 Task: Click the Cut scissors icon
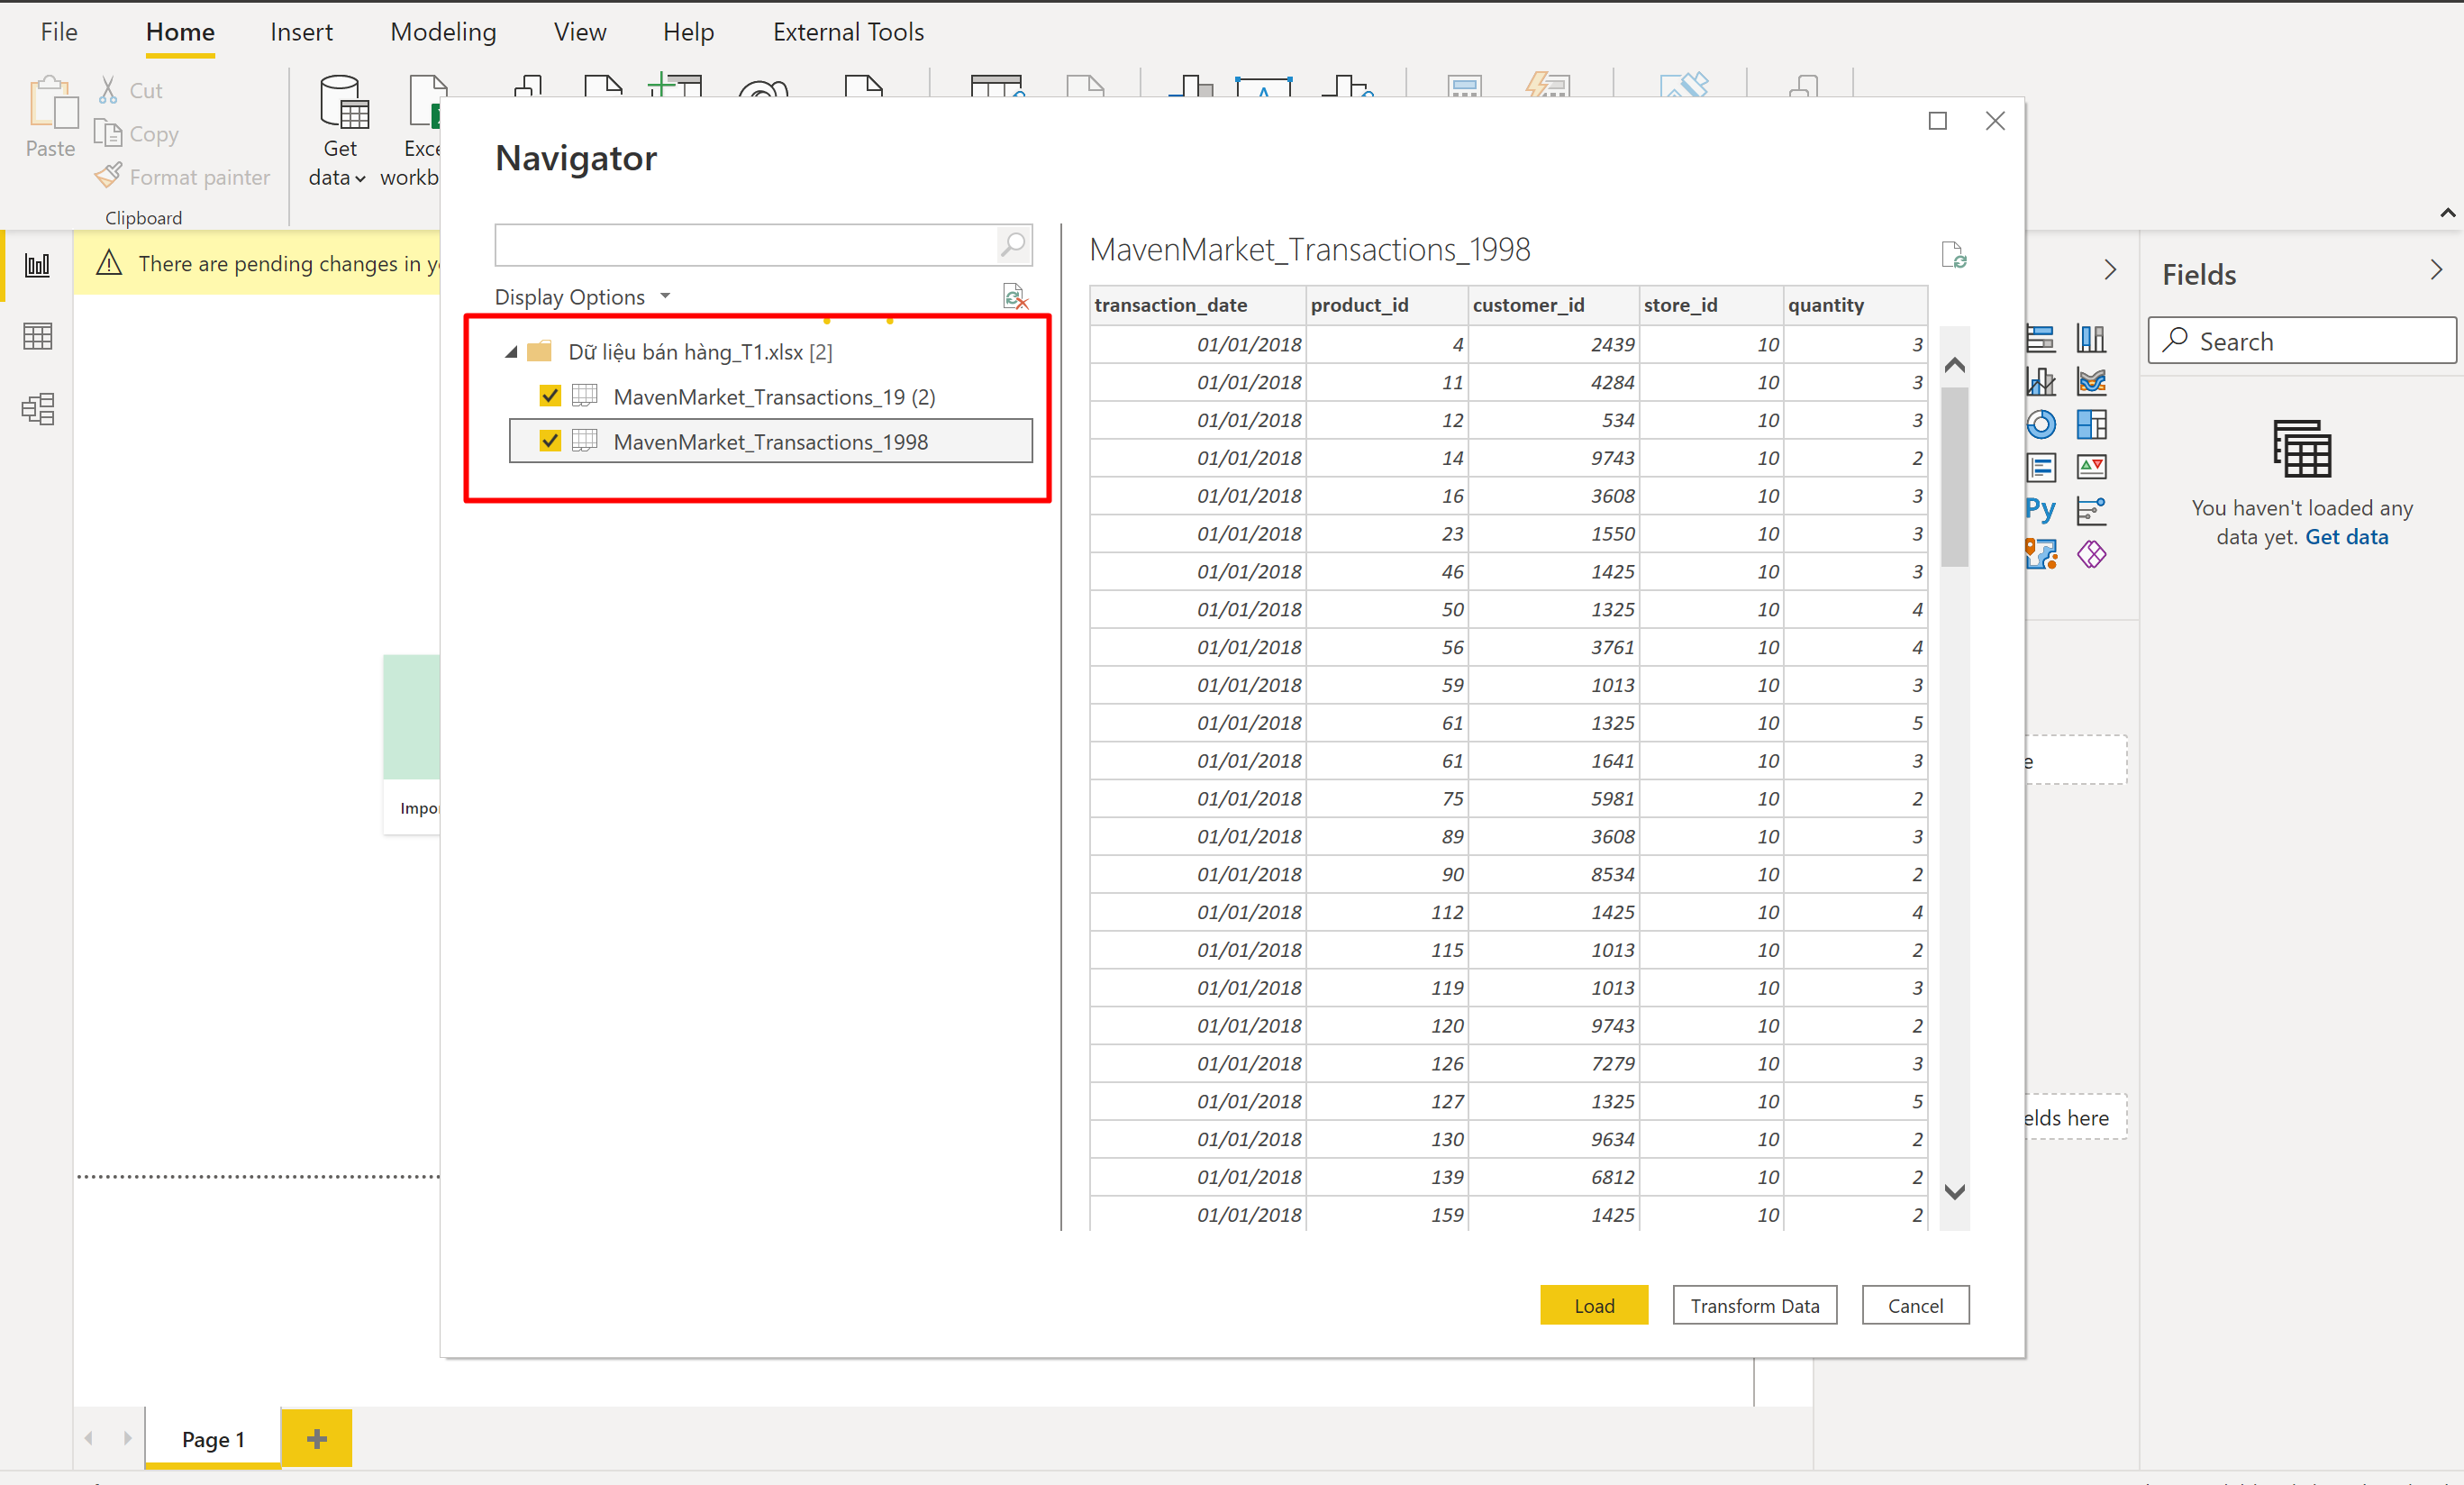[108, 90]
